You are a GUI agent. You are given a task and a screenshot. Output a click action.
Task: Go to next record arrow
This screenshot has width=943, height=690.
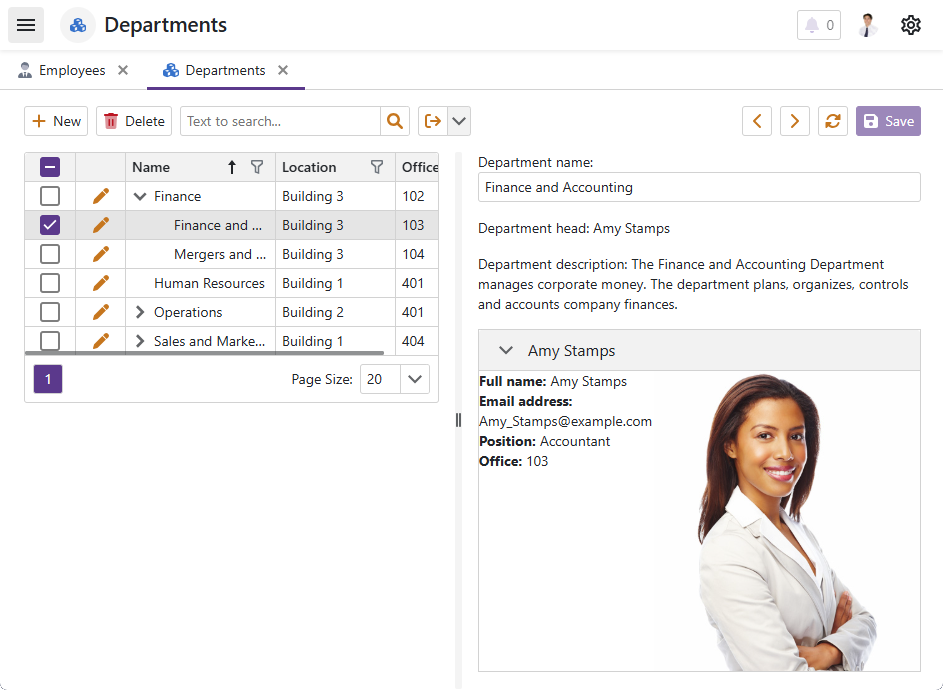click(x=794, y=121)
